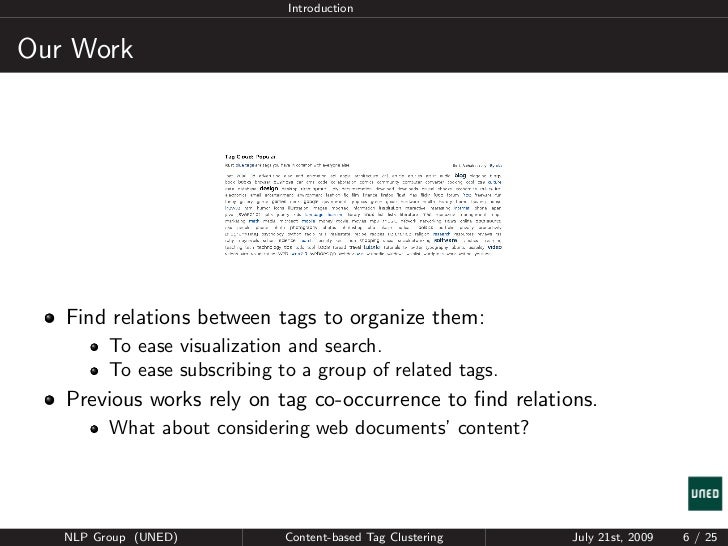
Task: Click 'Previous works rely on tag co-occurrence' line
Action: point(332,399)
